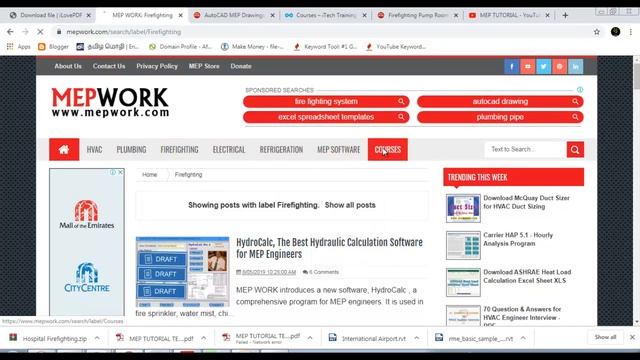Close the left advertisement

120,172
